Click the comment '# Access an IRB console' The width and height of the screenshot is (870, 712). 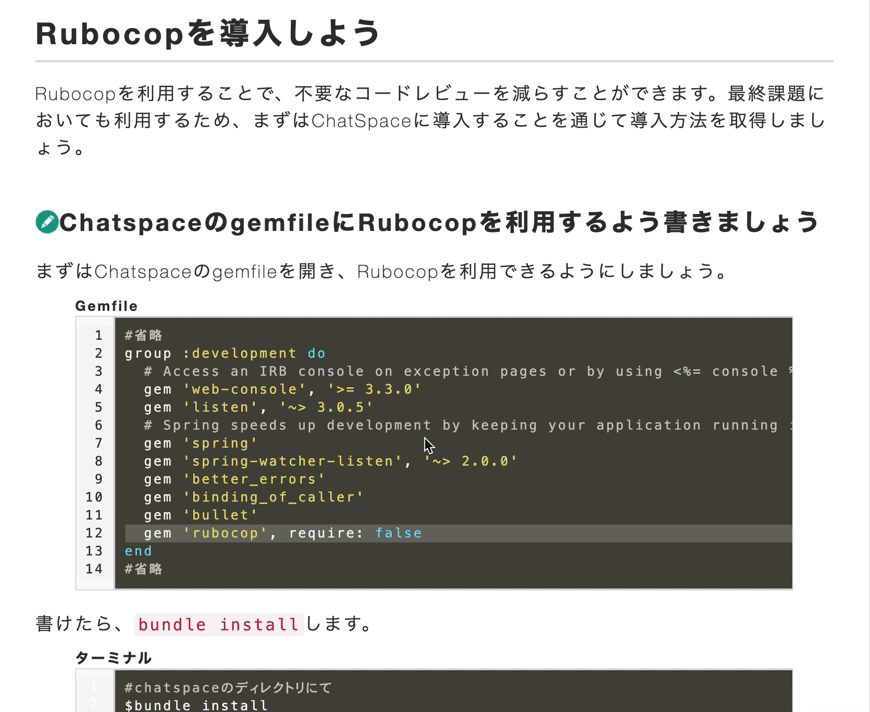467,371
